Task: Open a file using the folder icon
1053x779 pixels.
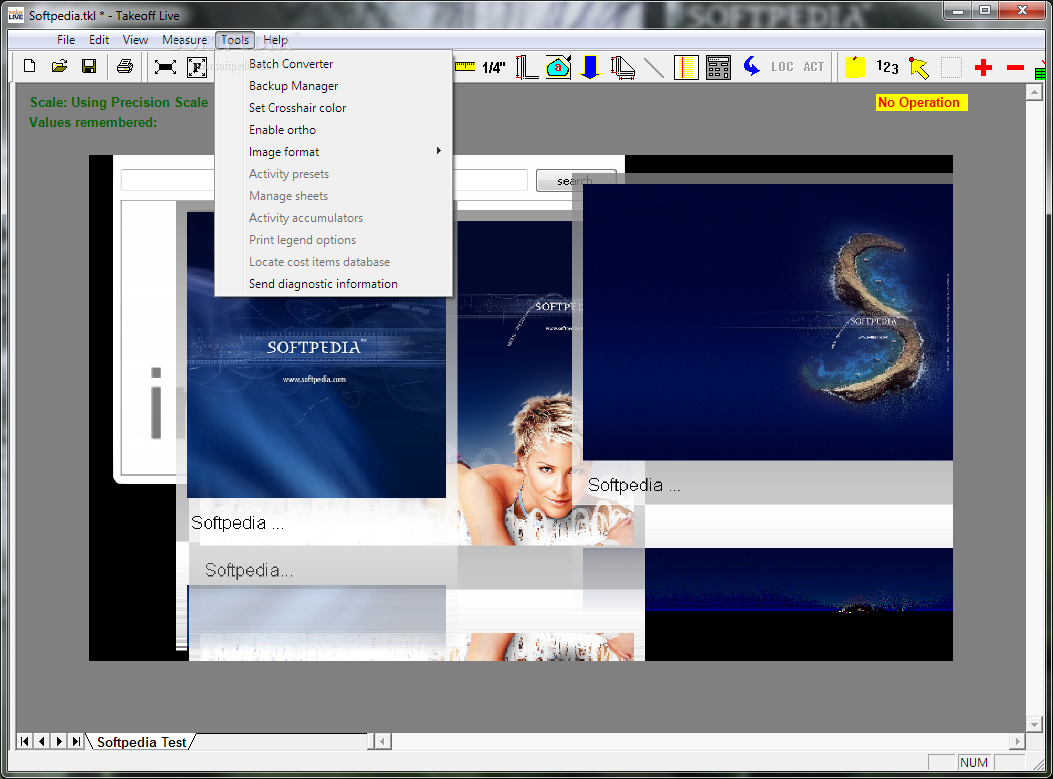Action: (x=59, y=66)
